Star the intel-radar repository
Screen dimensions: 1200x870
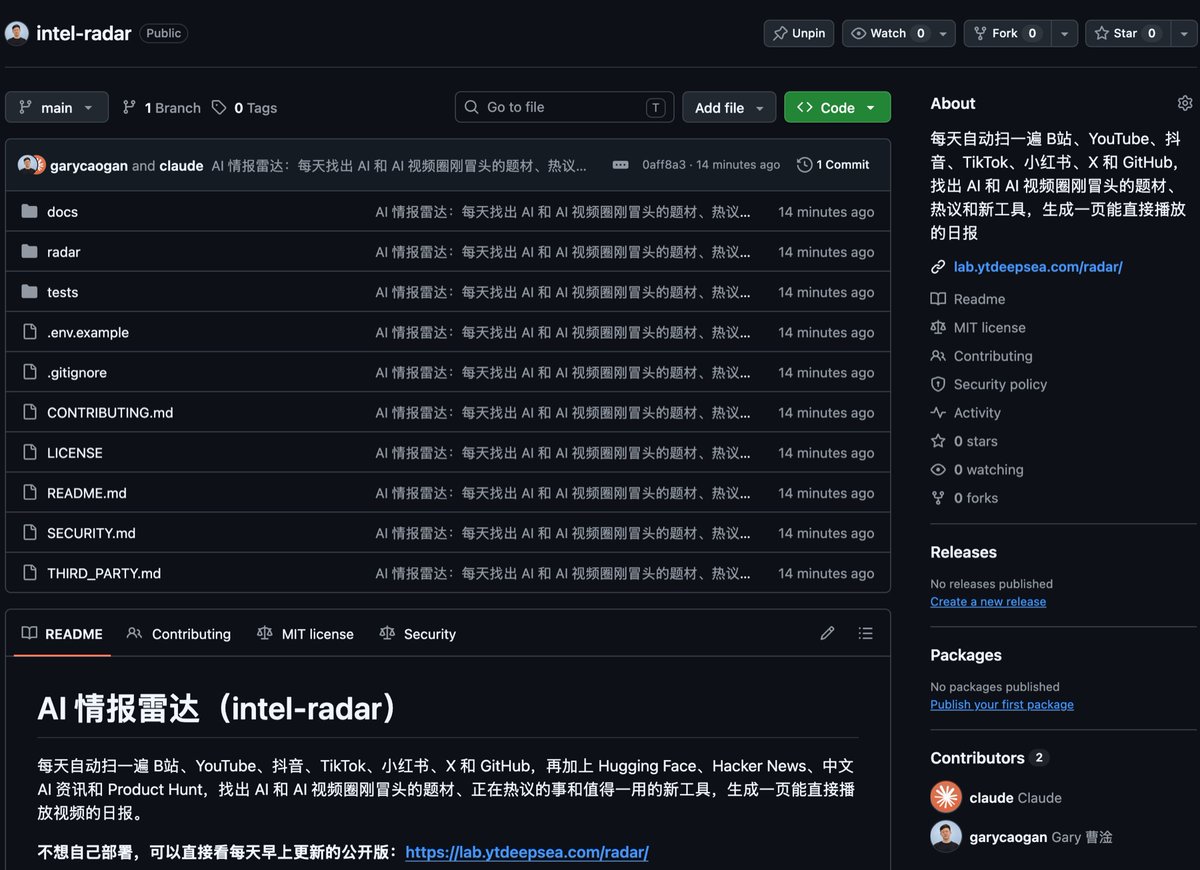click(1126, 33)
